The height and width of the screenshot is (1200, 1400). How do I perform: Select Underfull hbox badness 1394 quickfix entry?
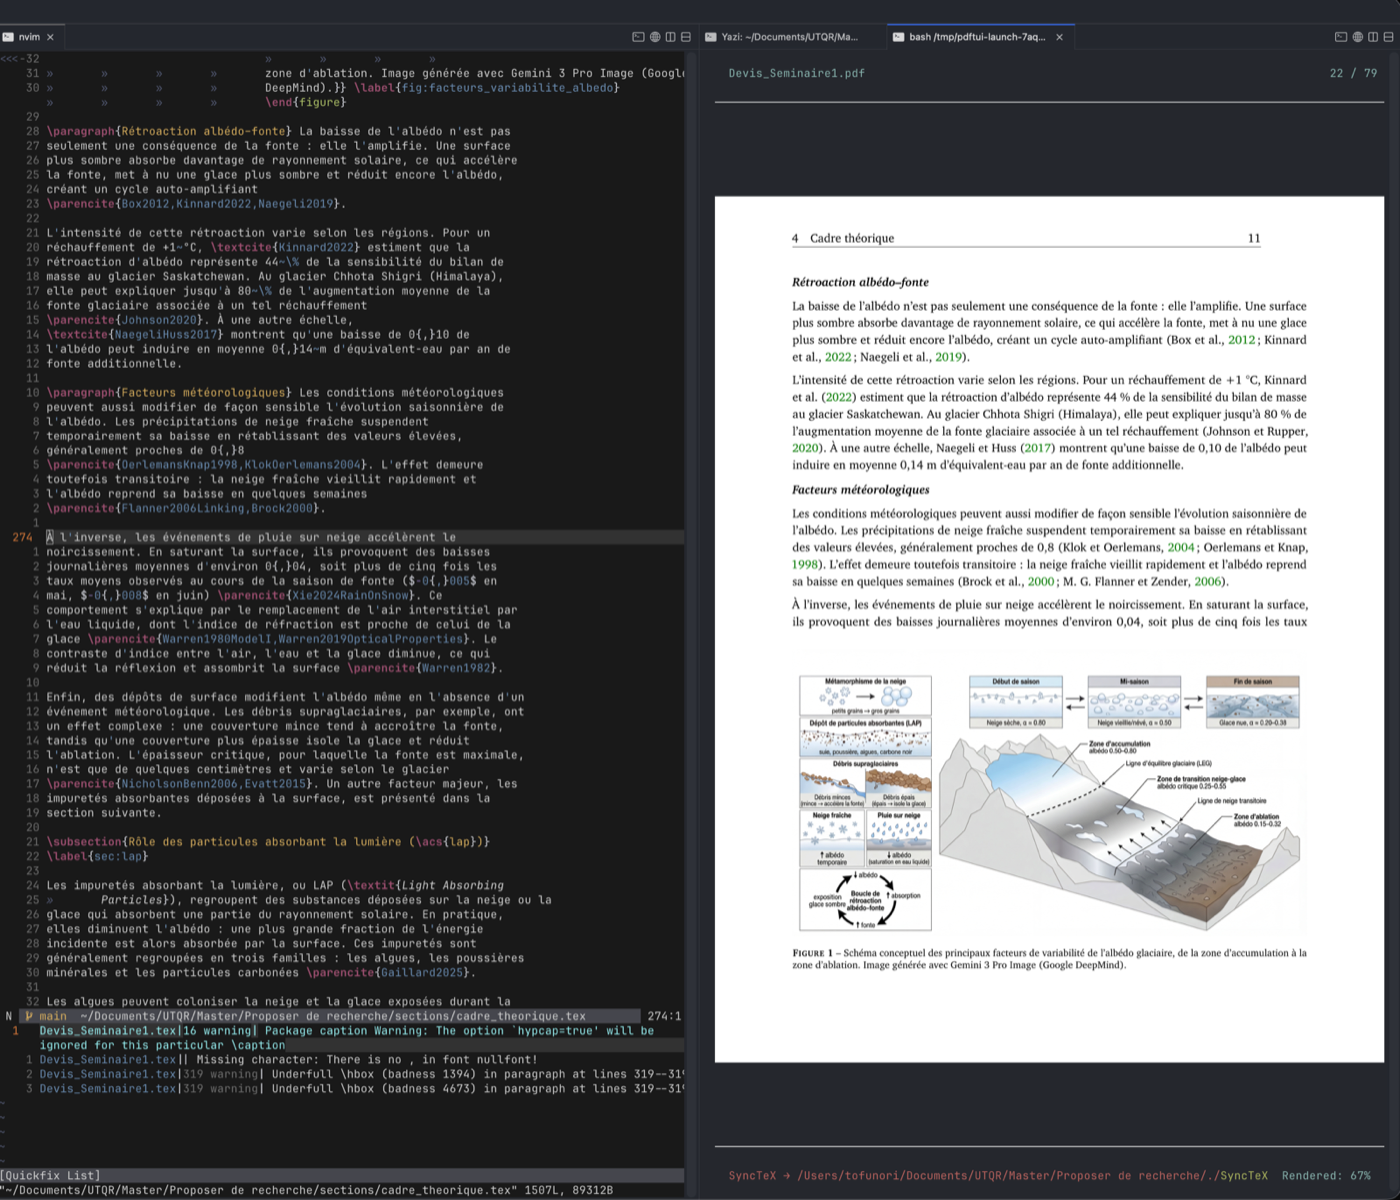(360, 1074)
